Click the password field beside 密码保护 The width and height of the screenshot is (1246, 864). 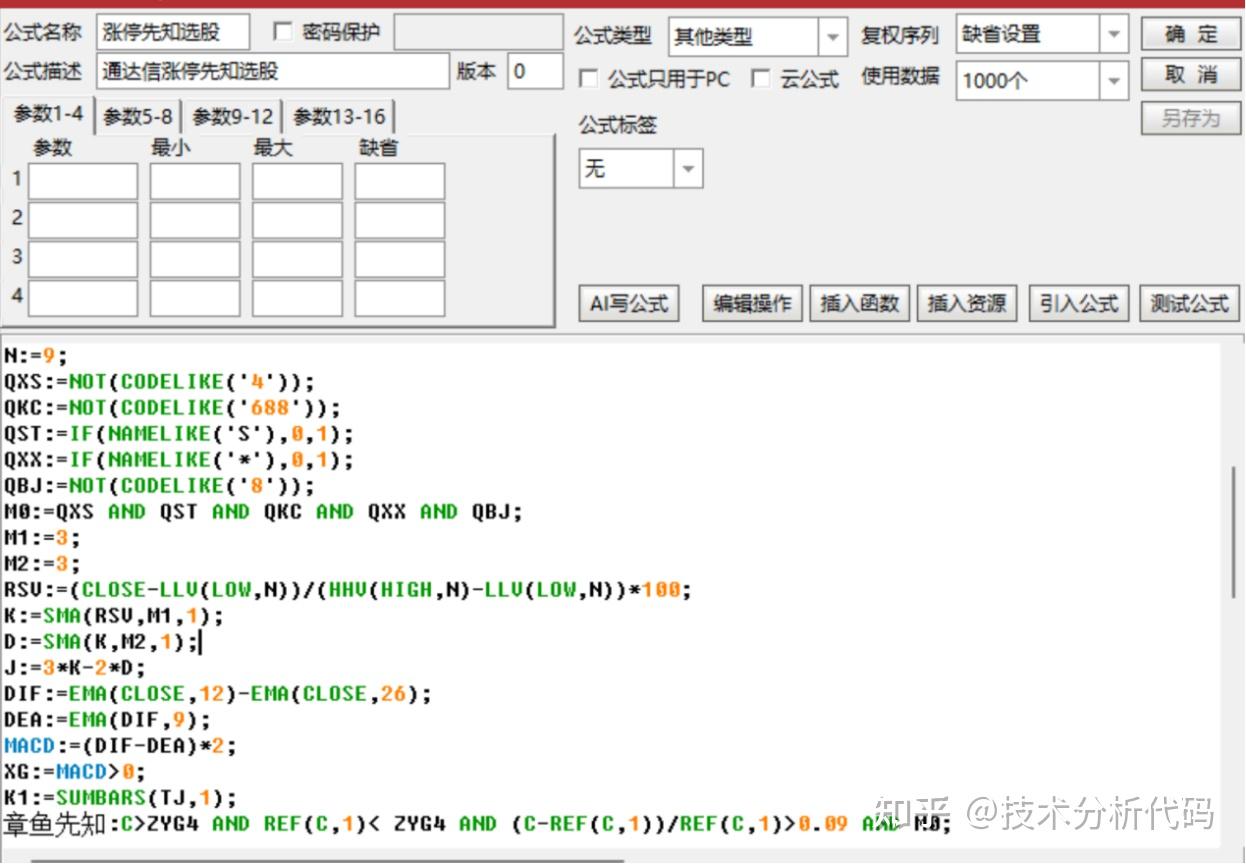[478, 32]
